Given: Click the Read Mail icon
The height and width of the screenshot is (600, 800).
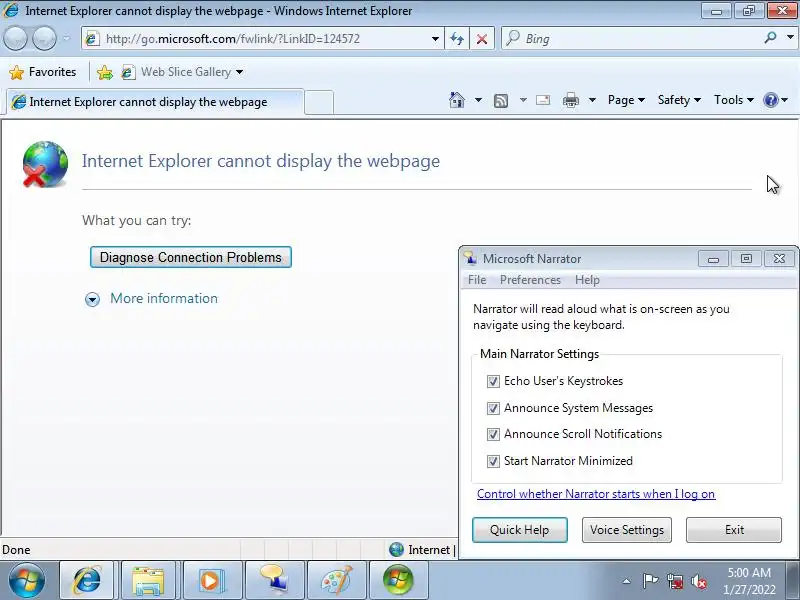Looking at the screenshot, I should click(x=543, y=100).
